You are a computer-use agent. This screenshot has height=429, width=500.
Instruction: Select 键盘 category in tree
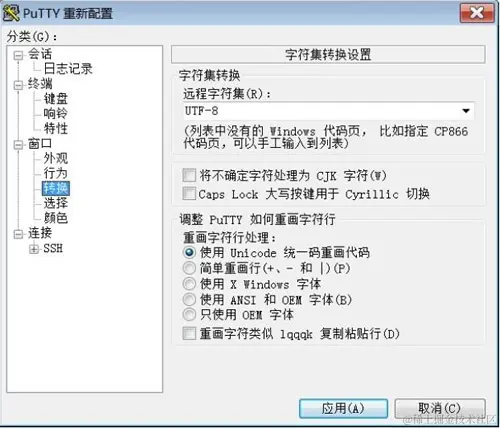[x=56, y=99]
